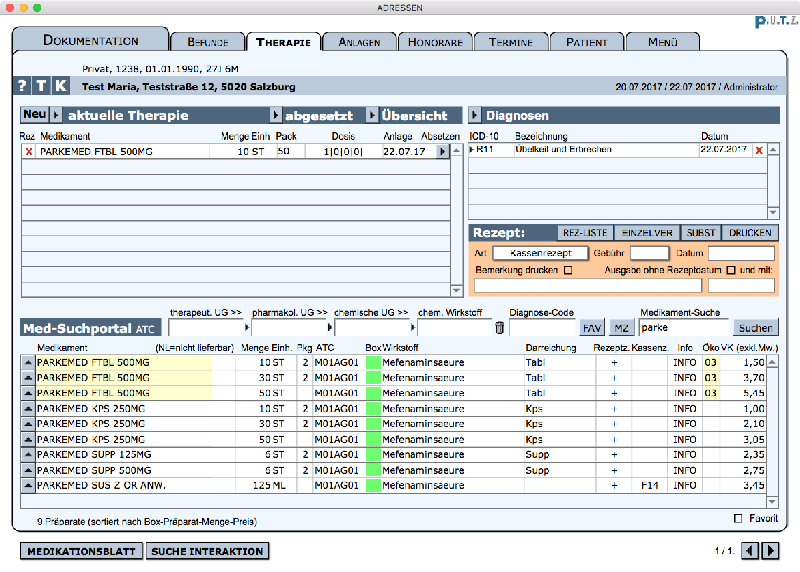The width and height of the screenshot is (800, 572).
Task: Switch to the Dokumentation tab
Action: pyautogui.click(x=90, y=40)
